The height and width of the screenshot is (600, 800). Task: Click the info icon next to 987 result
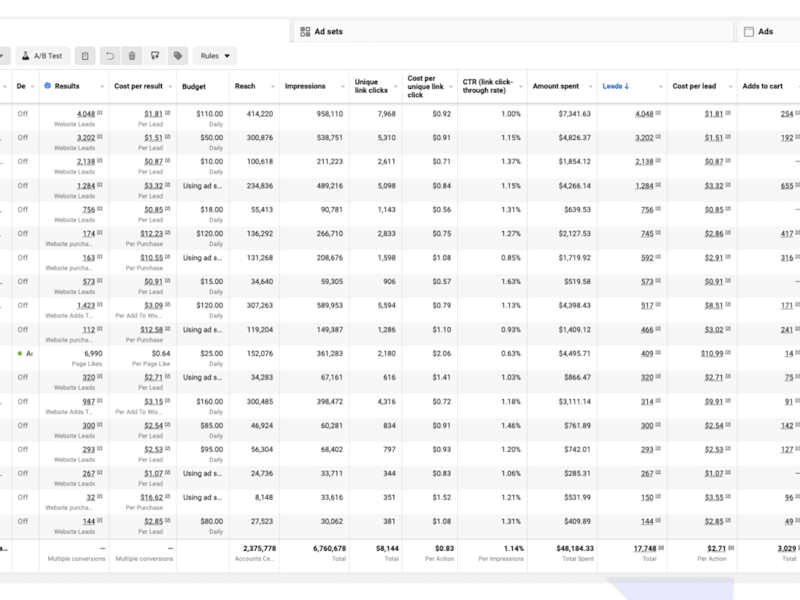100,401
